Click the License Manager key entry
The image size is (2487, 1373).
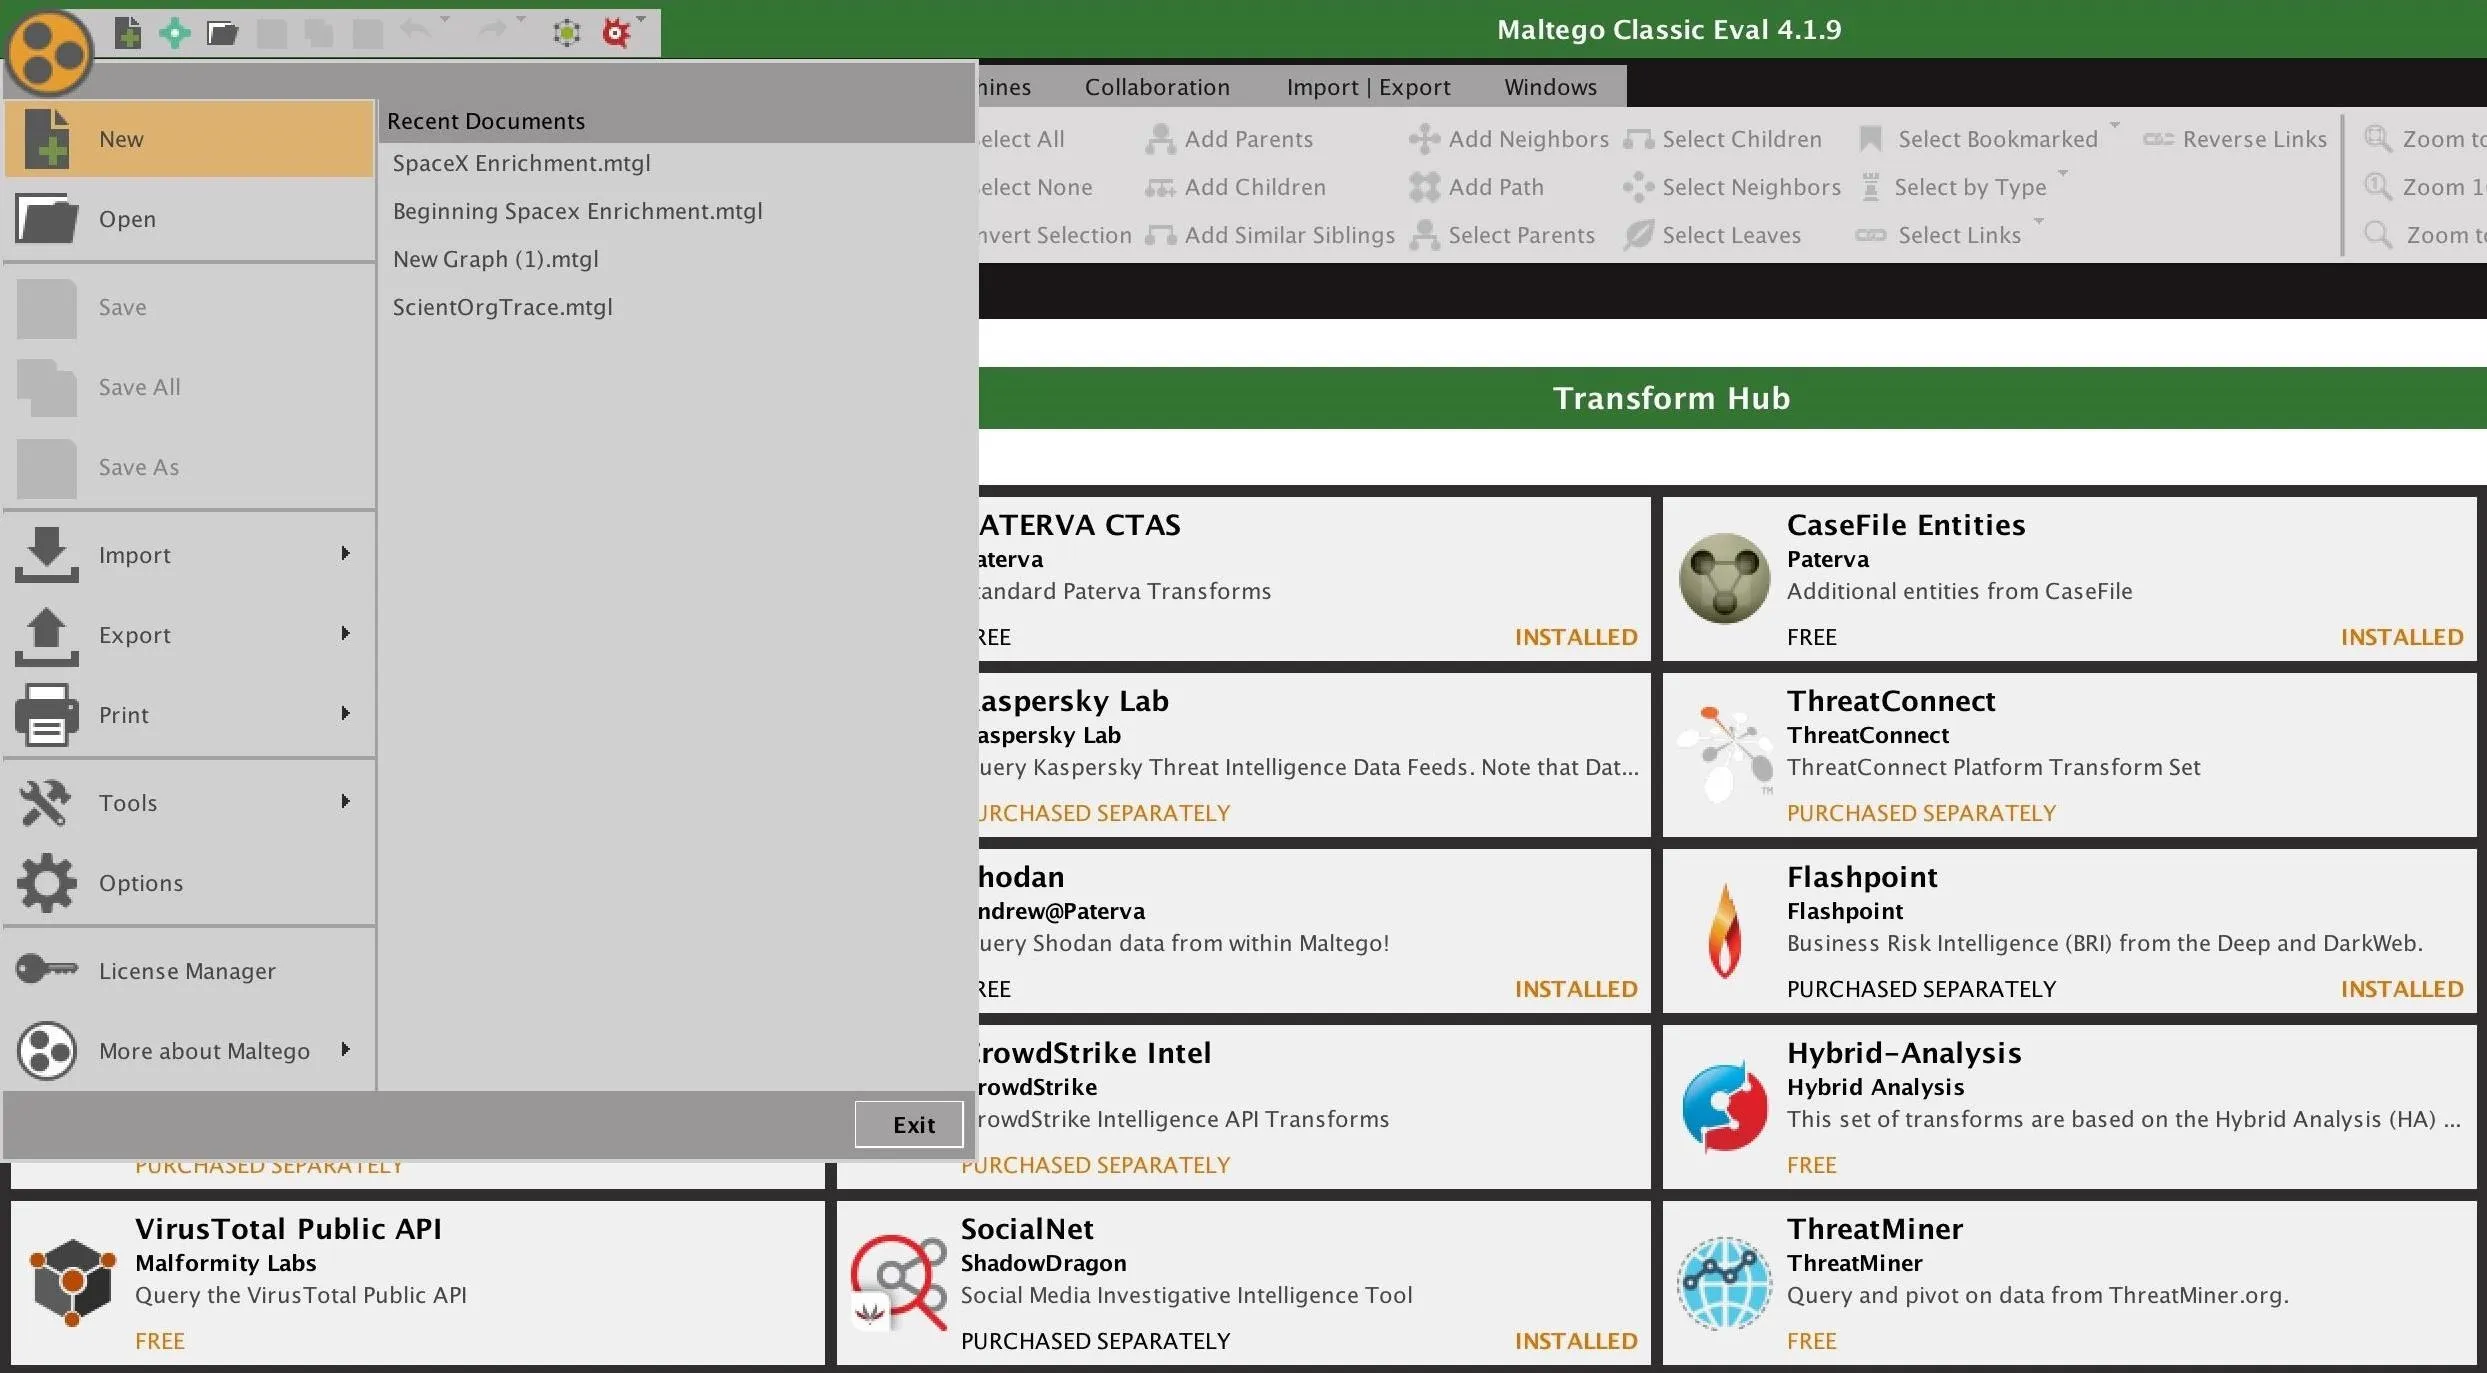click(189, 970)
